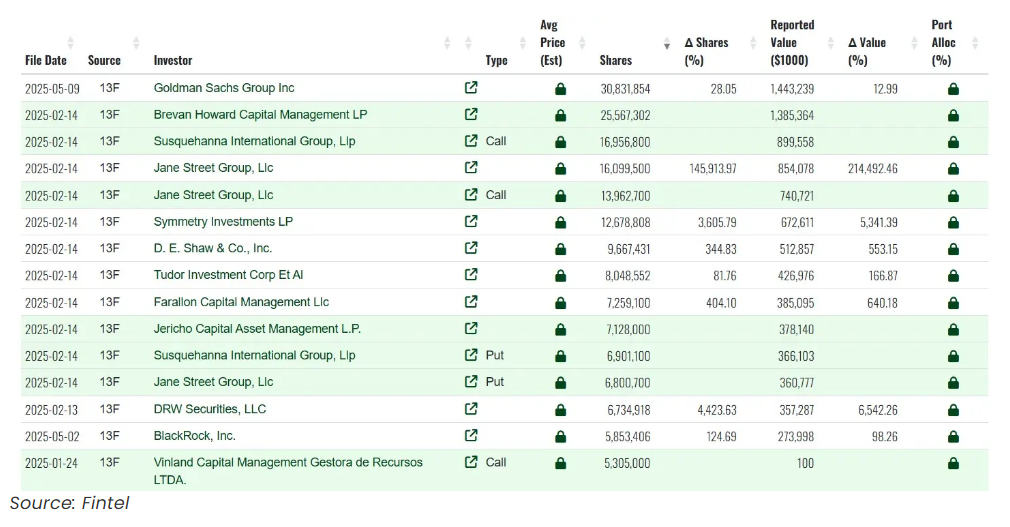The image size is (1010, 527).
Task: Open external link icon for Goldman Sachs row
Action: [x=471, y=88]
